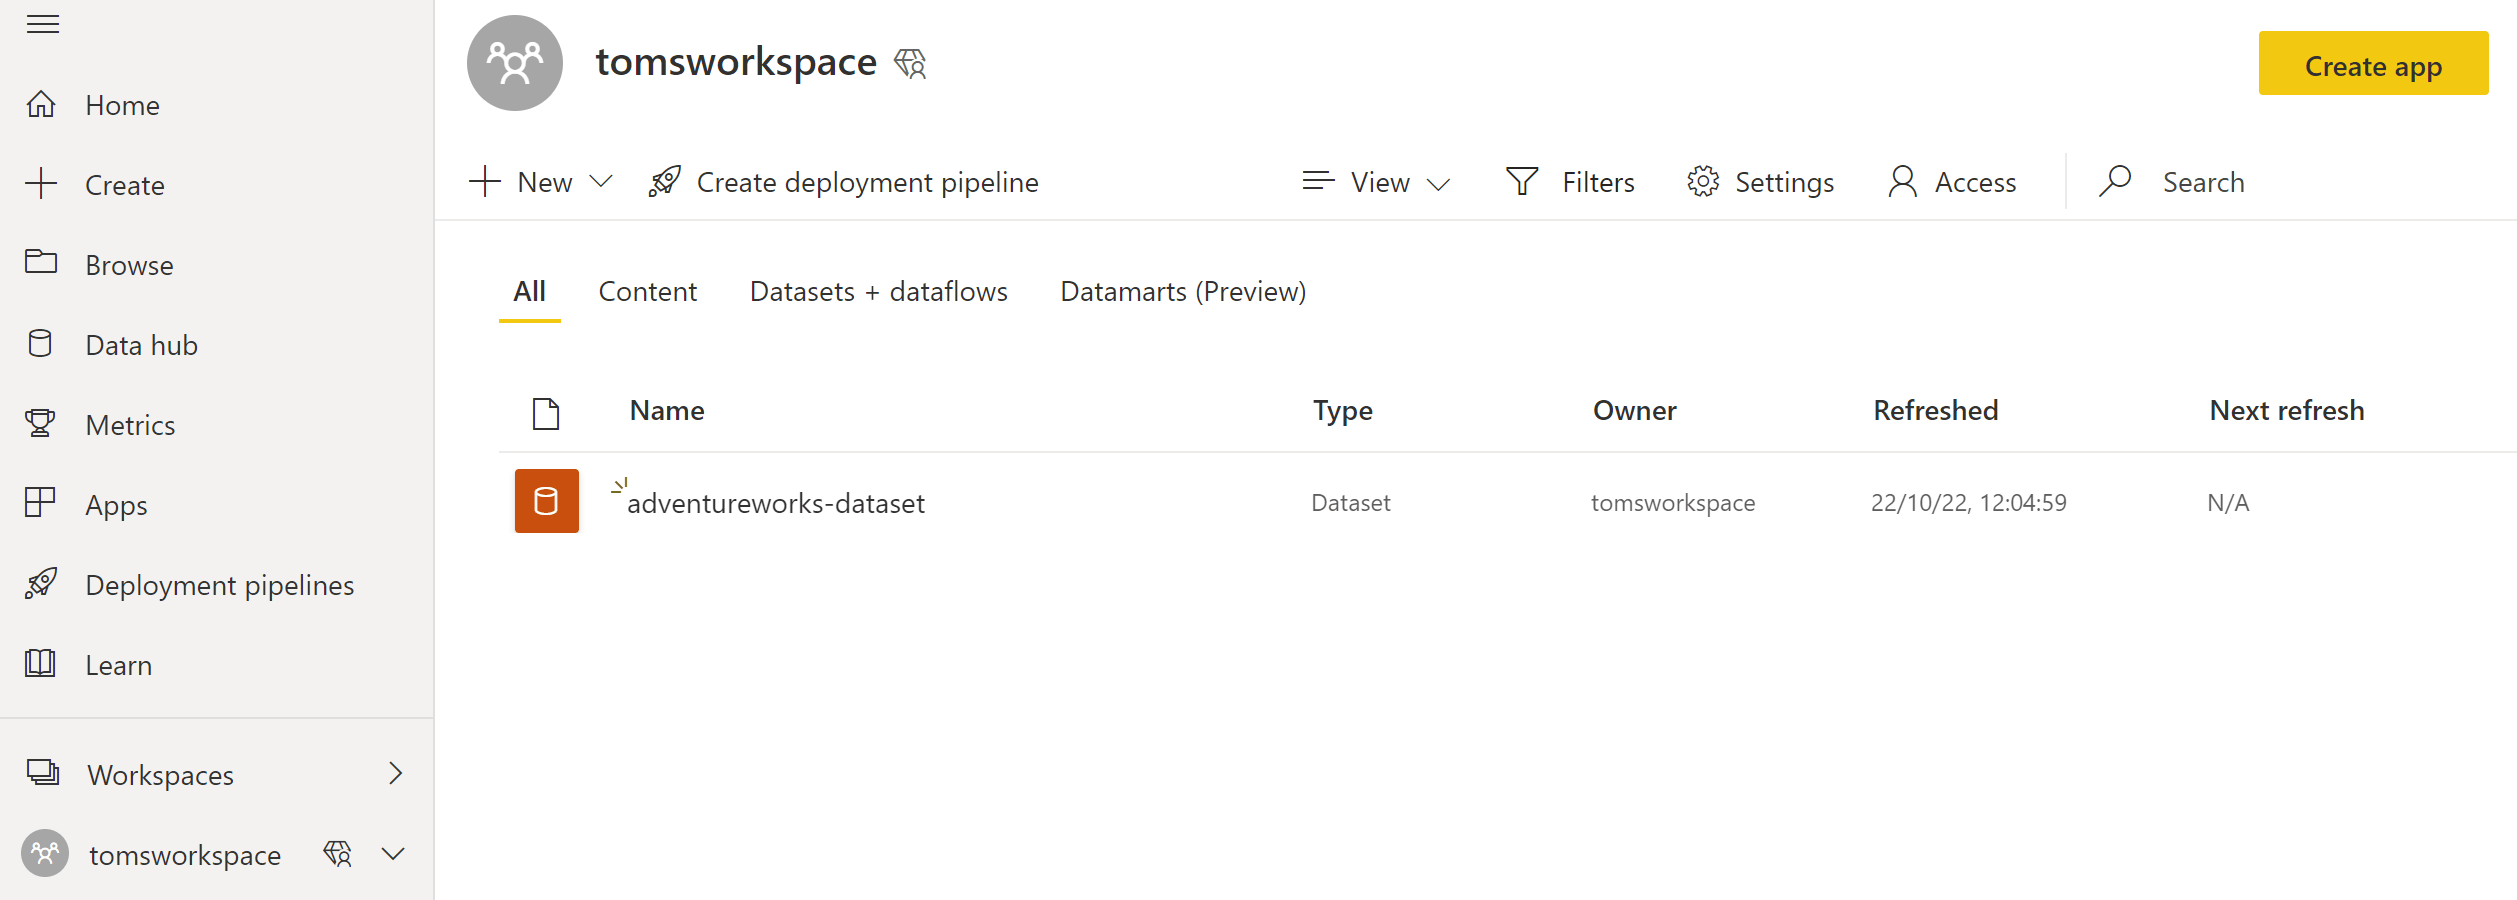Open Deployment pipelines from the sidebar
The height and width of the screenshot is (900, 2517).
(220, 584)
